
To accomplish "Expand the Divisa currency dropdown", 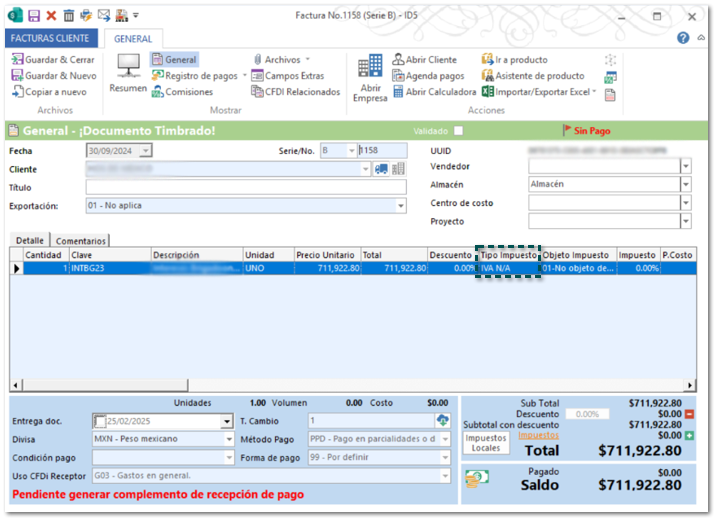I will coord(227,439).
